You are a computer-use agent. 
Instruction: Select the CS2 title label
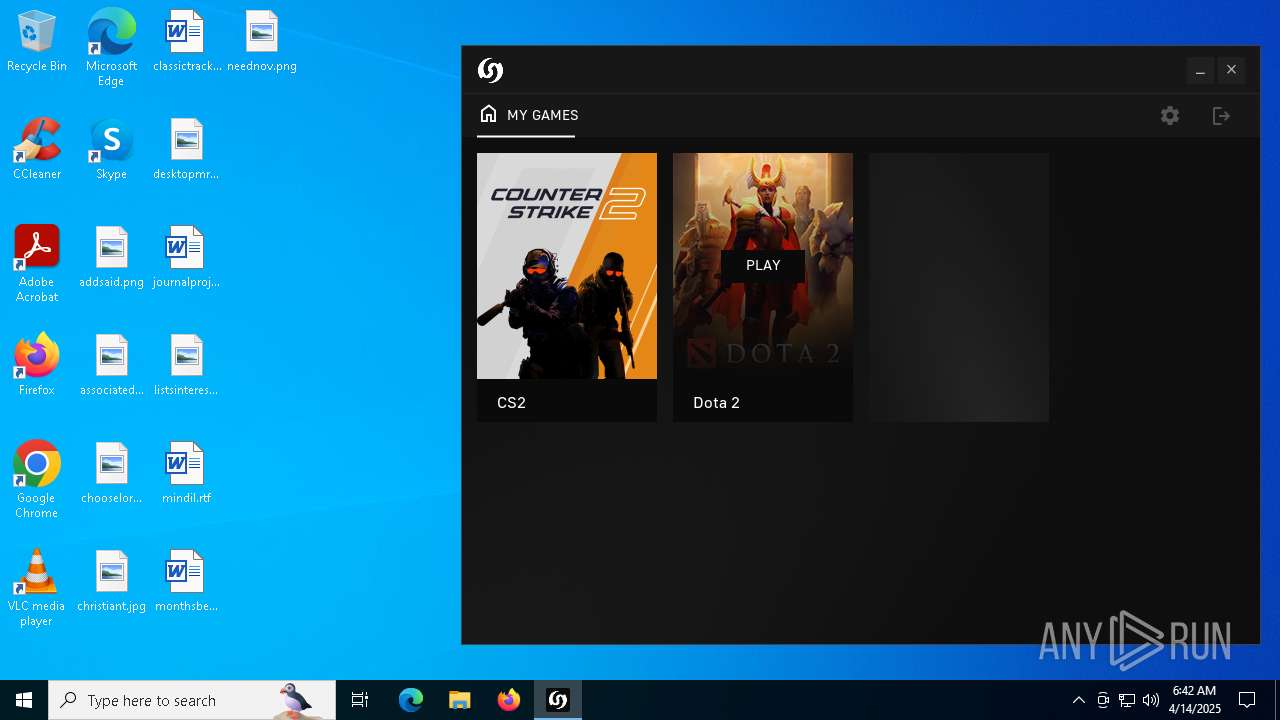pyautogui.click(x=511, y=403)
